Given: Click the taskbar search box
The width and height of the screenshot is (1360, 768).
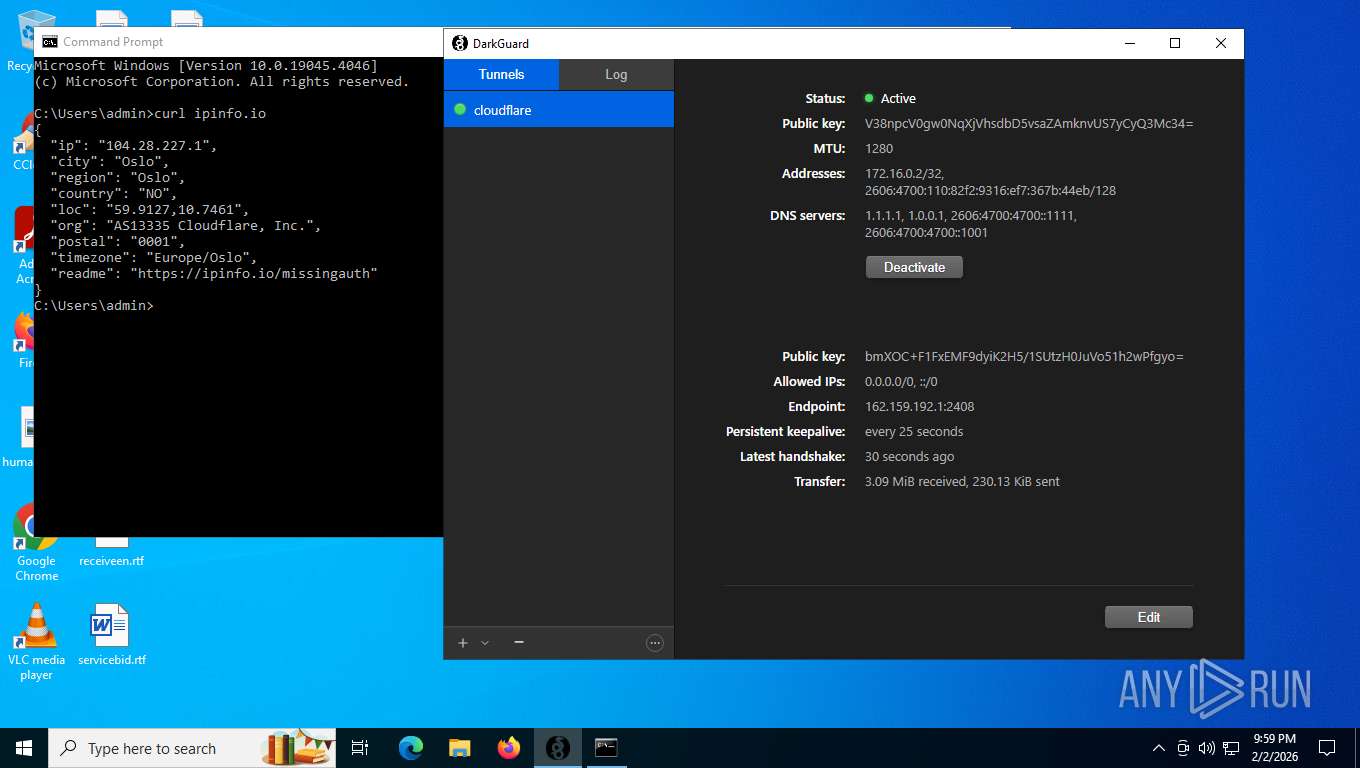Looking at the screenshot, I should click(x=192, y=748).
